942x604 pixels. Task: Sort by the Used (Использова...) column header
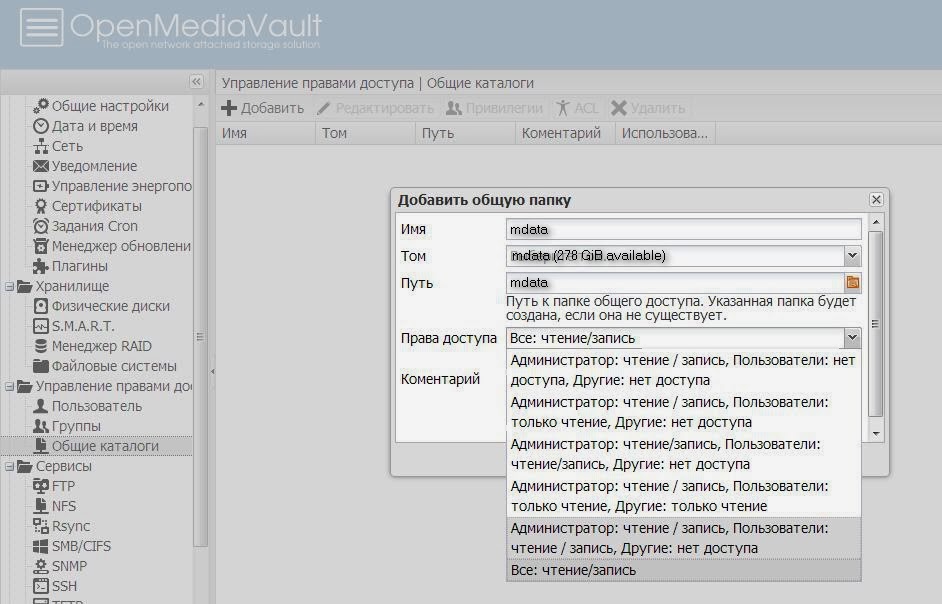(x=665, y=133)
